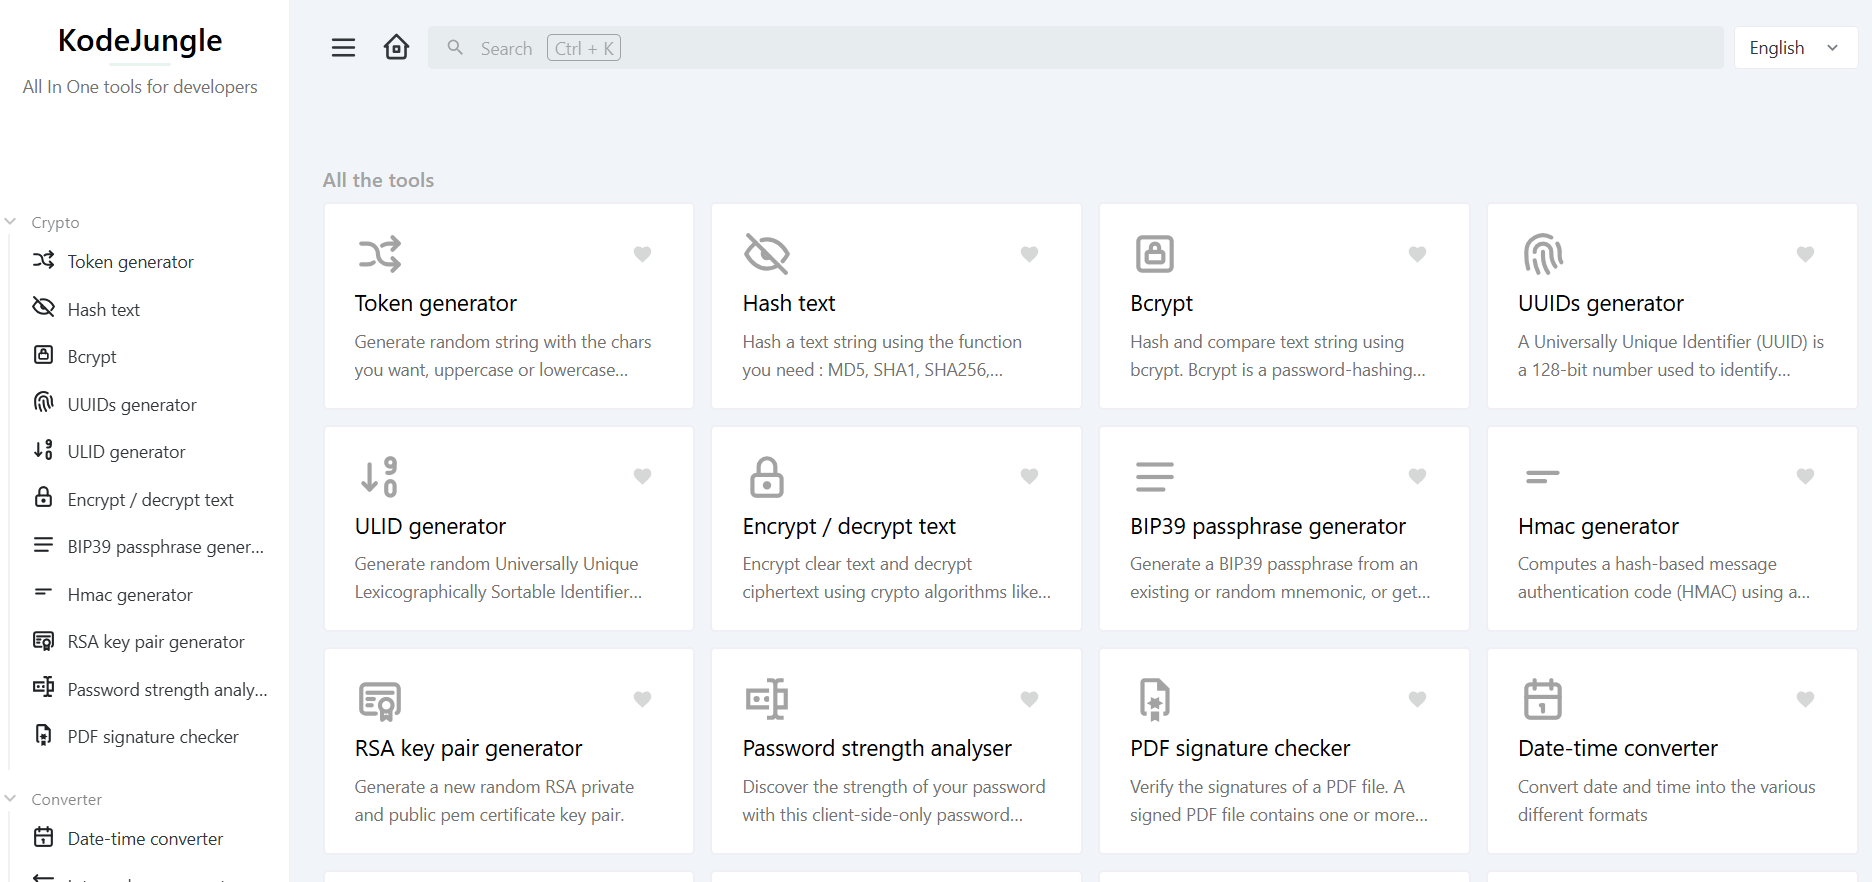Favorite the Bcrypt card

[x=1417, y=254]
